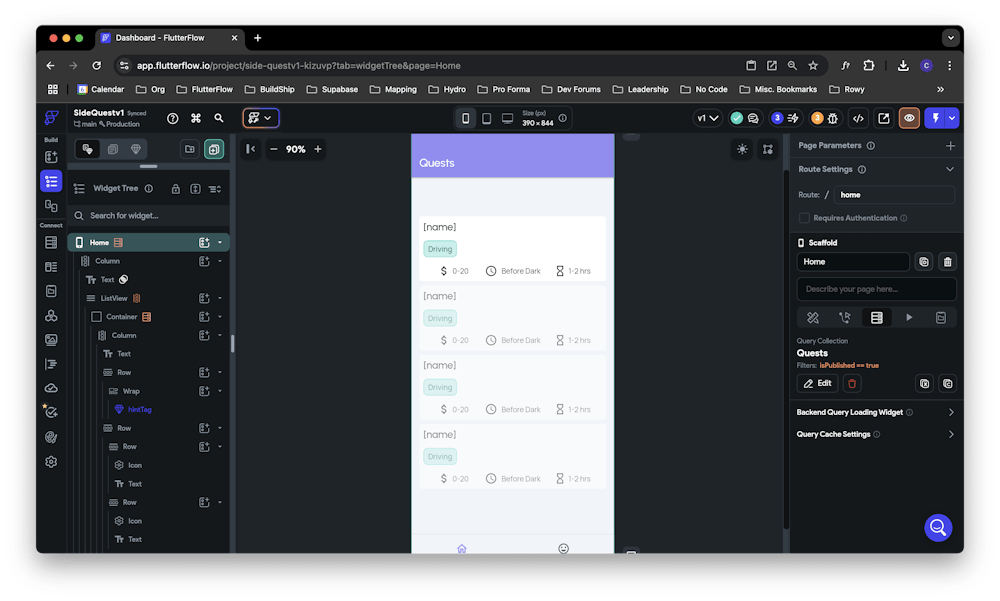
Task: Open the Developer Menu code icon
Action: [x=857, y=118]
